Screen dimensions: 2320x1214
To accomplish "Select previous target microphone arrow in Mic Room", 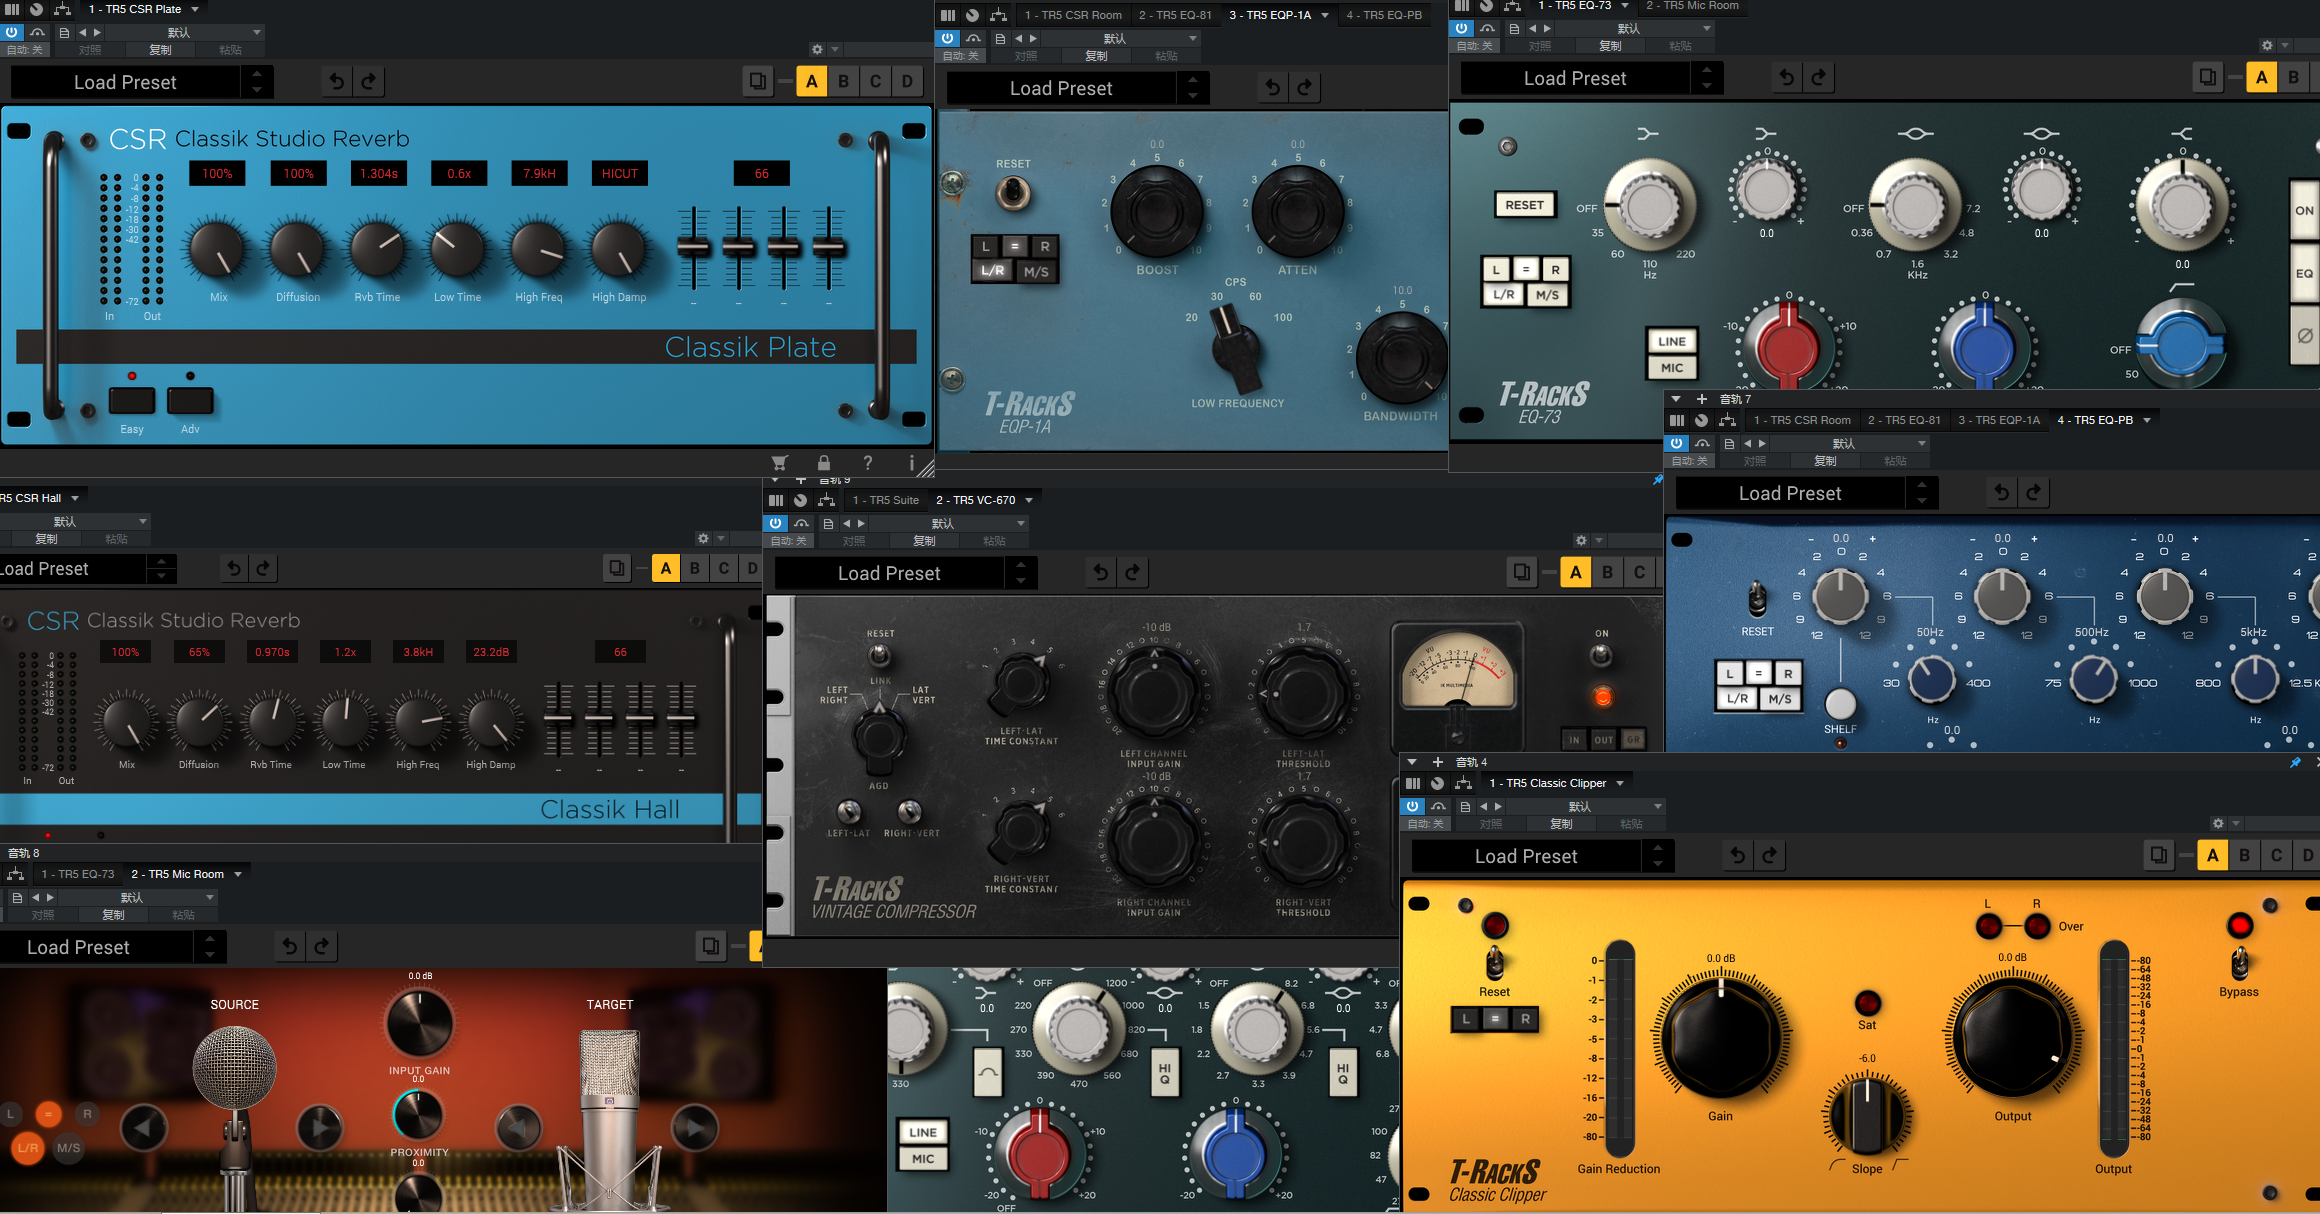I will (518, 1129).
